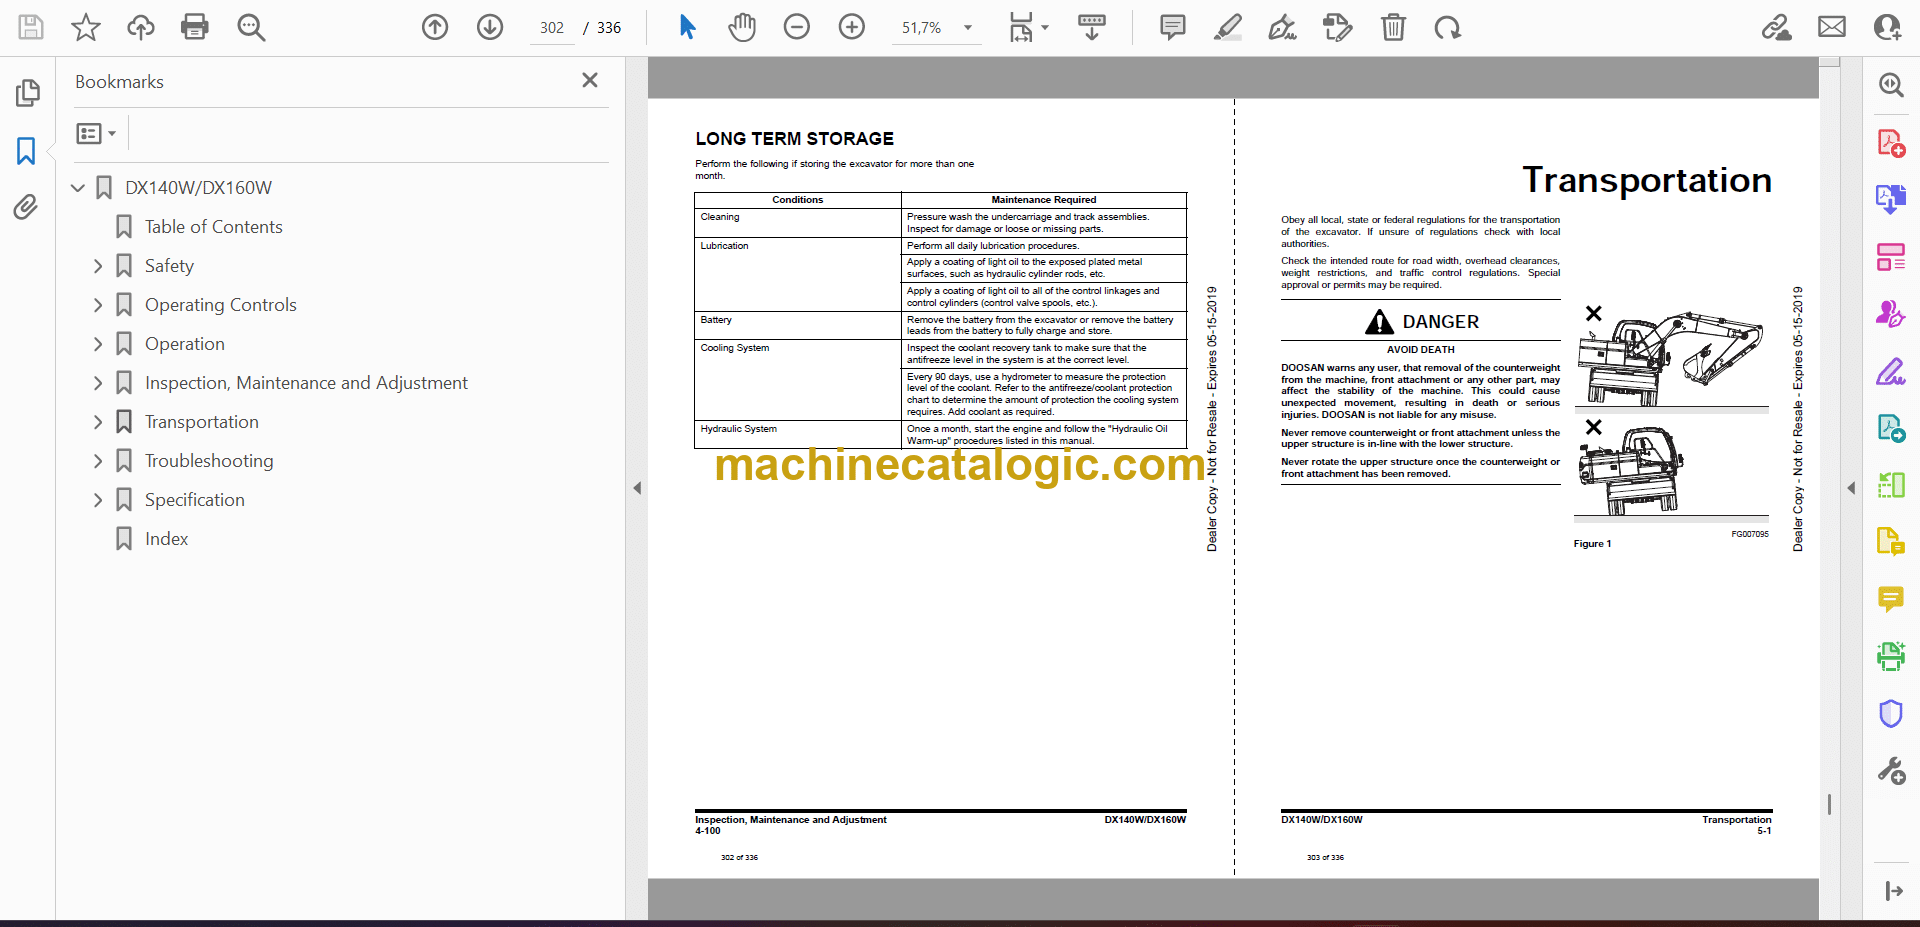The width and height of the screenshot is (1920, 927).
Task: Click the Print file icon
Action: 194,27
